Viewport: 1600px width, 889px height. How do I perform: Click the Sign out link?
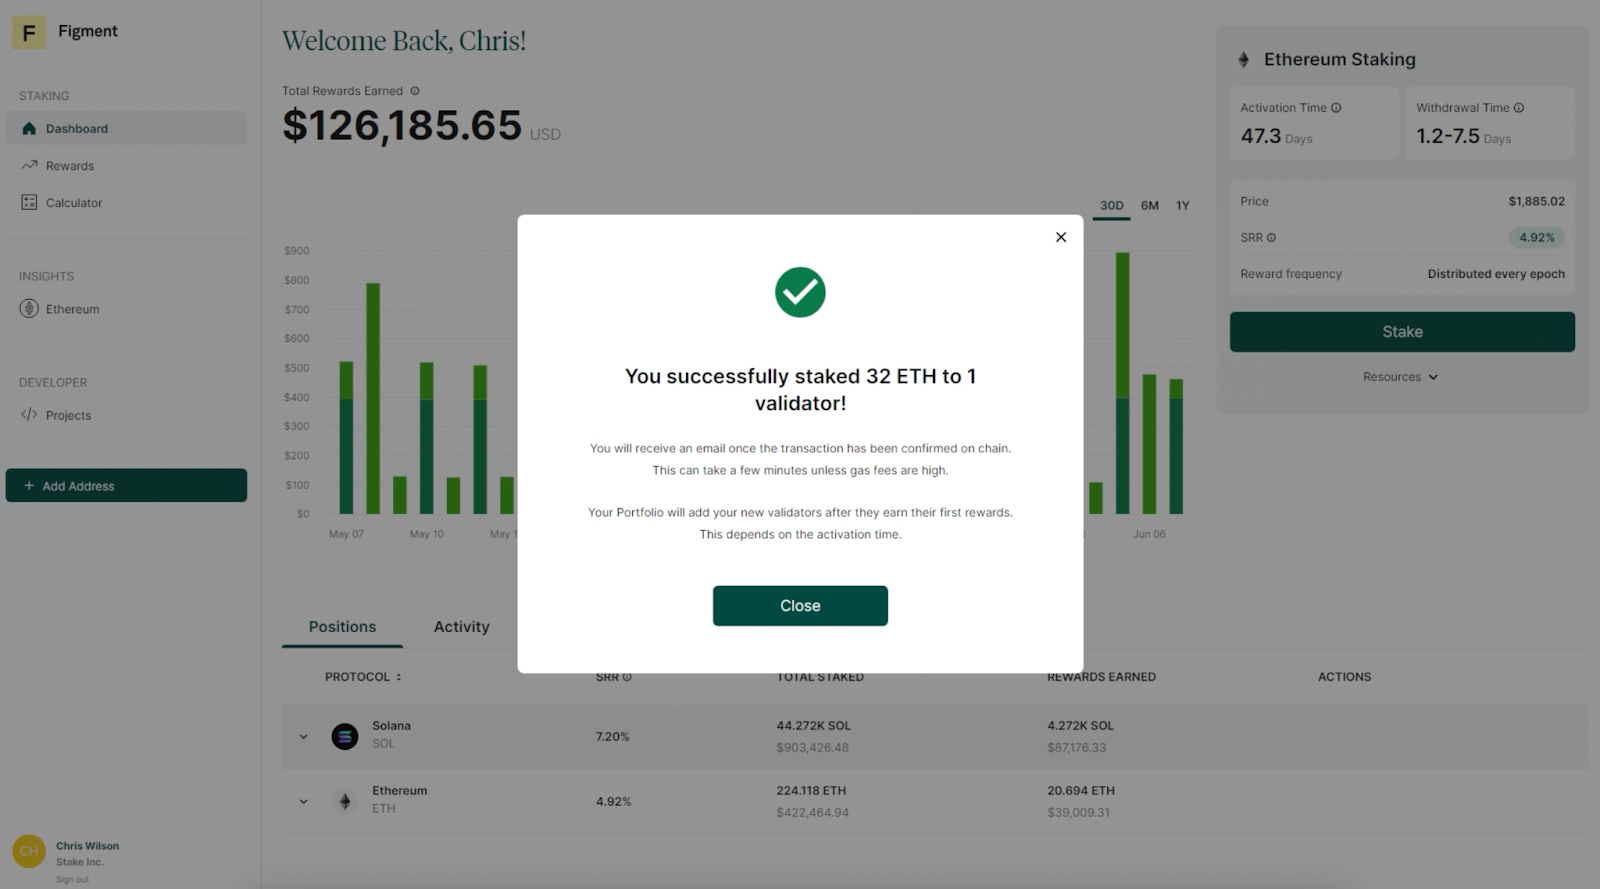coord(72,880)
